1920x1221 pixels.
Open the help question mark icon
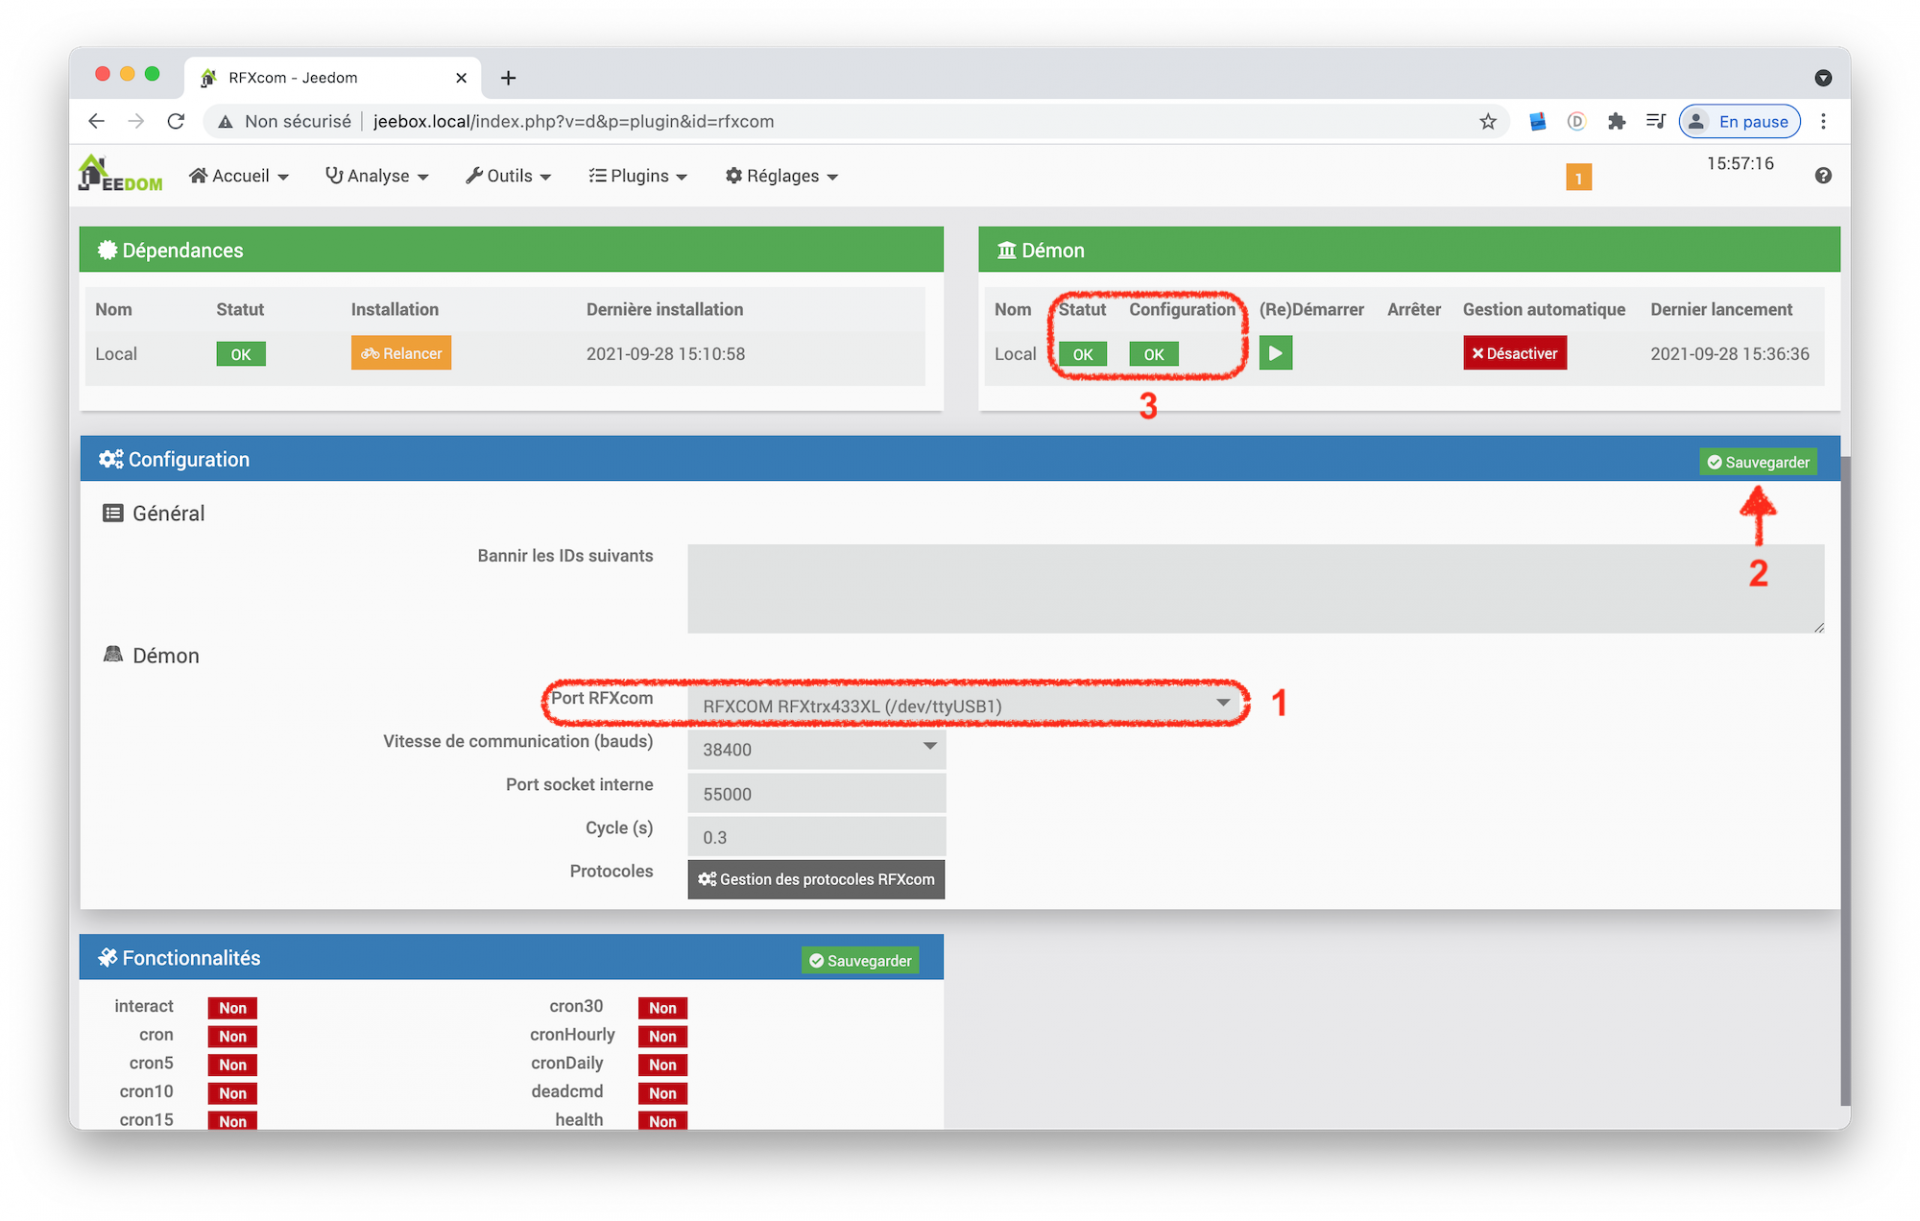click(x=1823, y=175)
